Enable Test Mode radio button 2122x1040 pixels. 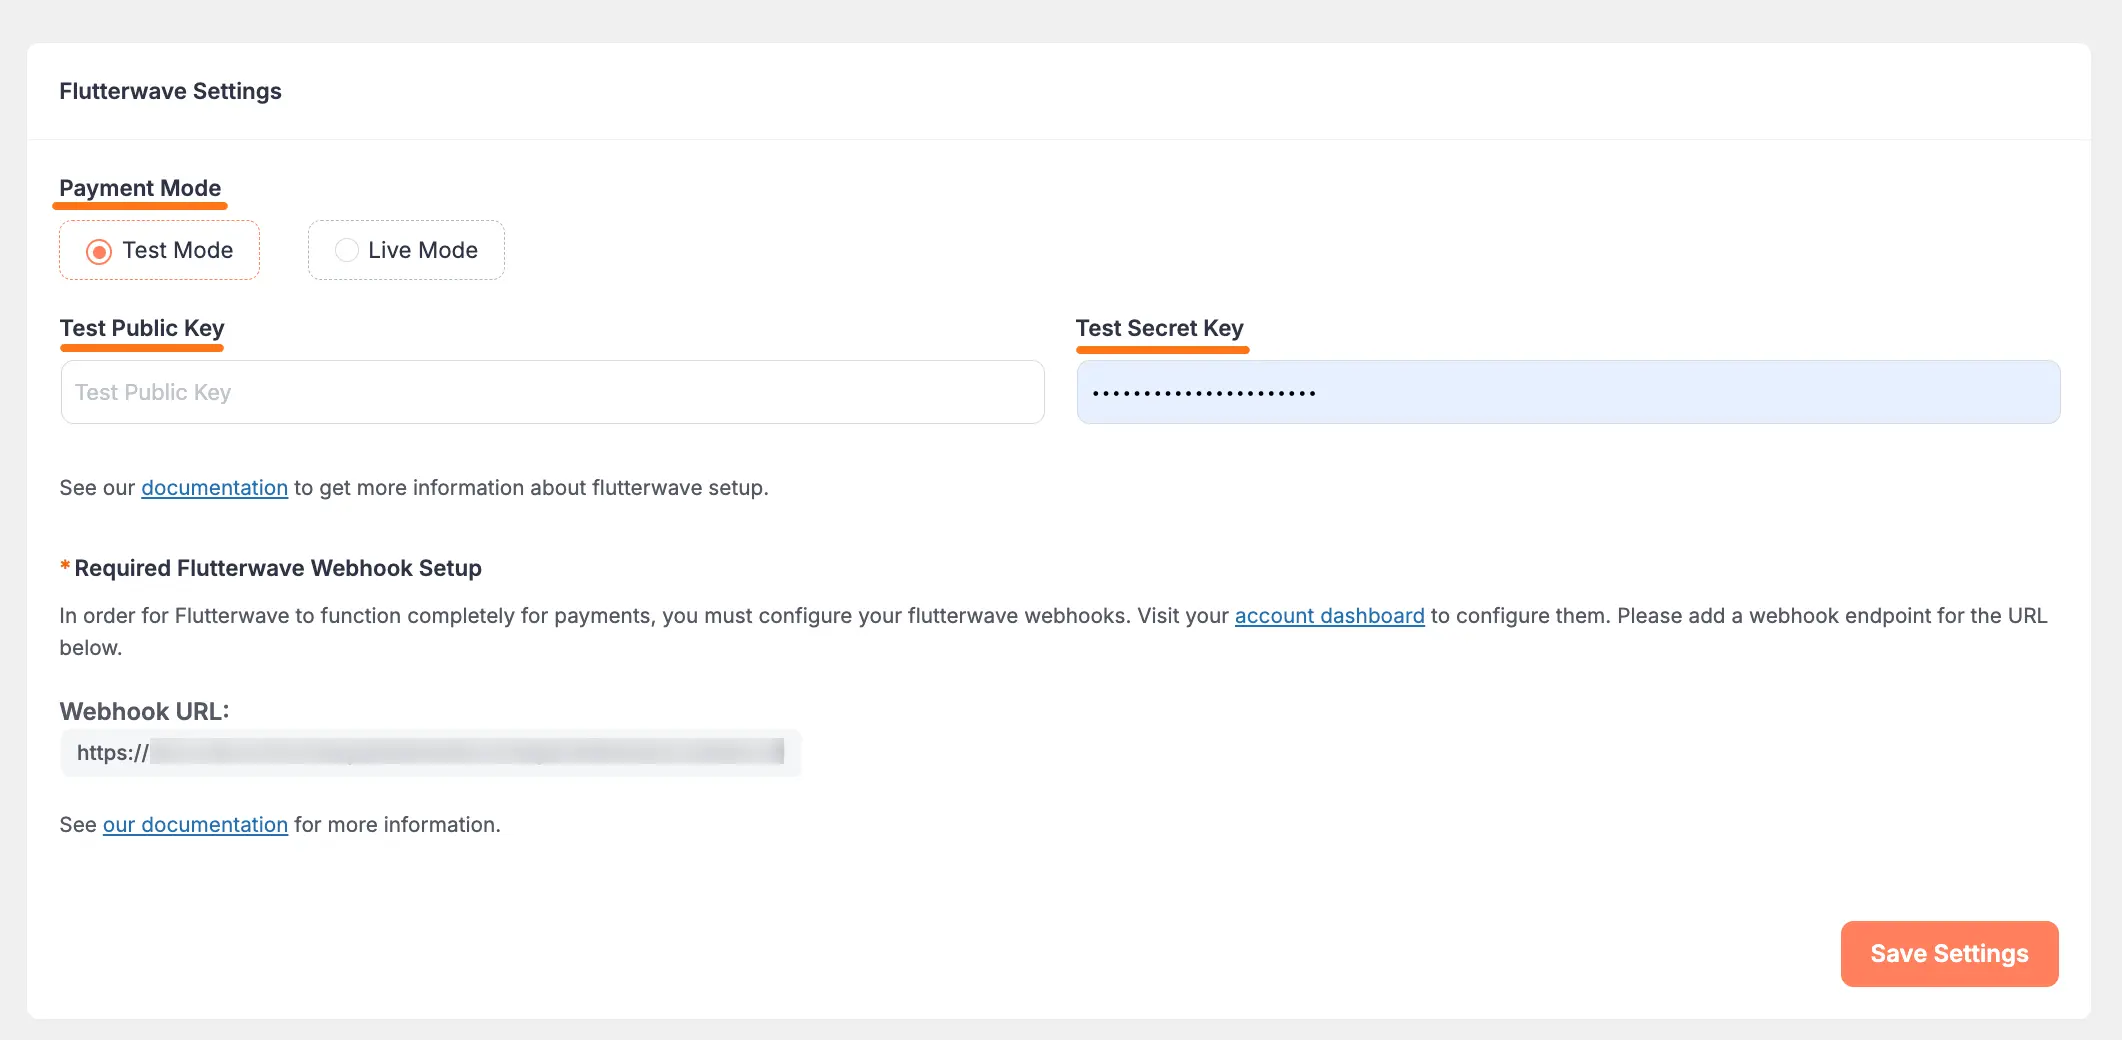[99, 250]
